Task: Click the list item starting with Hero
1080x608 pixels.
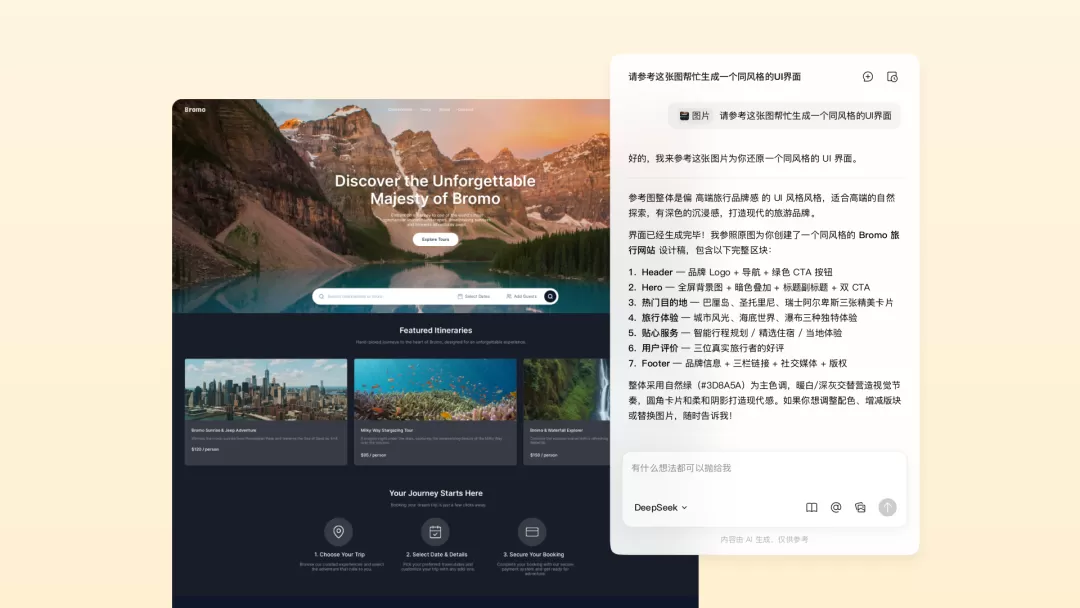Action: click(749, 287)
